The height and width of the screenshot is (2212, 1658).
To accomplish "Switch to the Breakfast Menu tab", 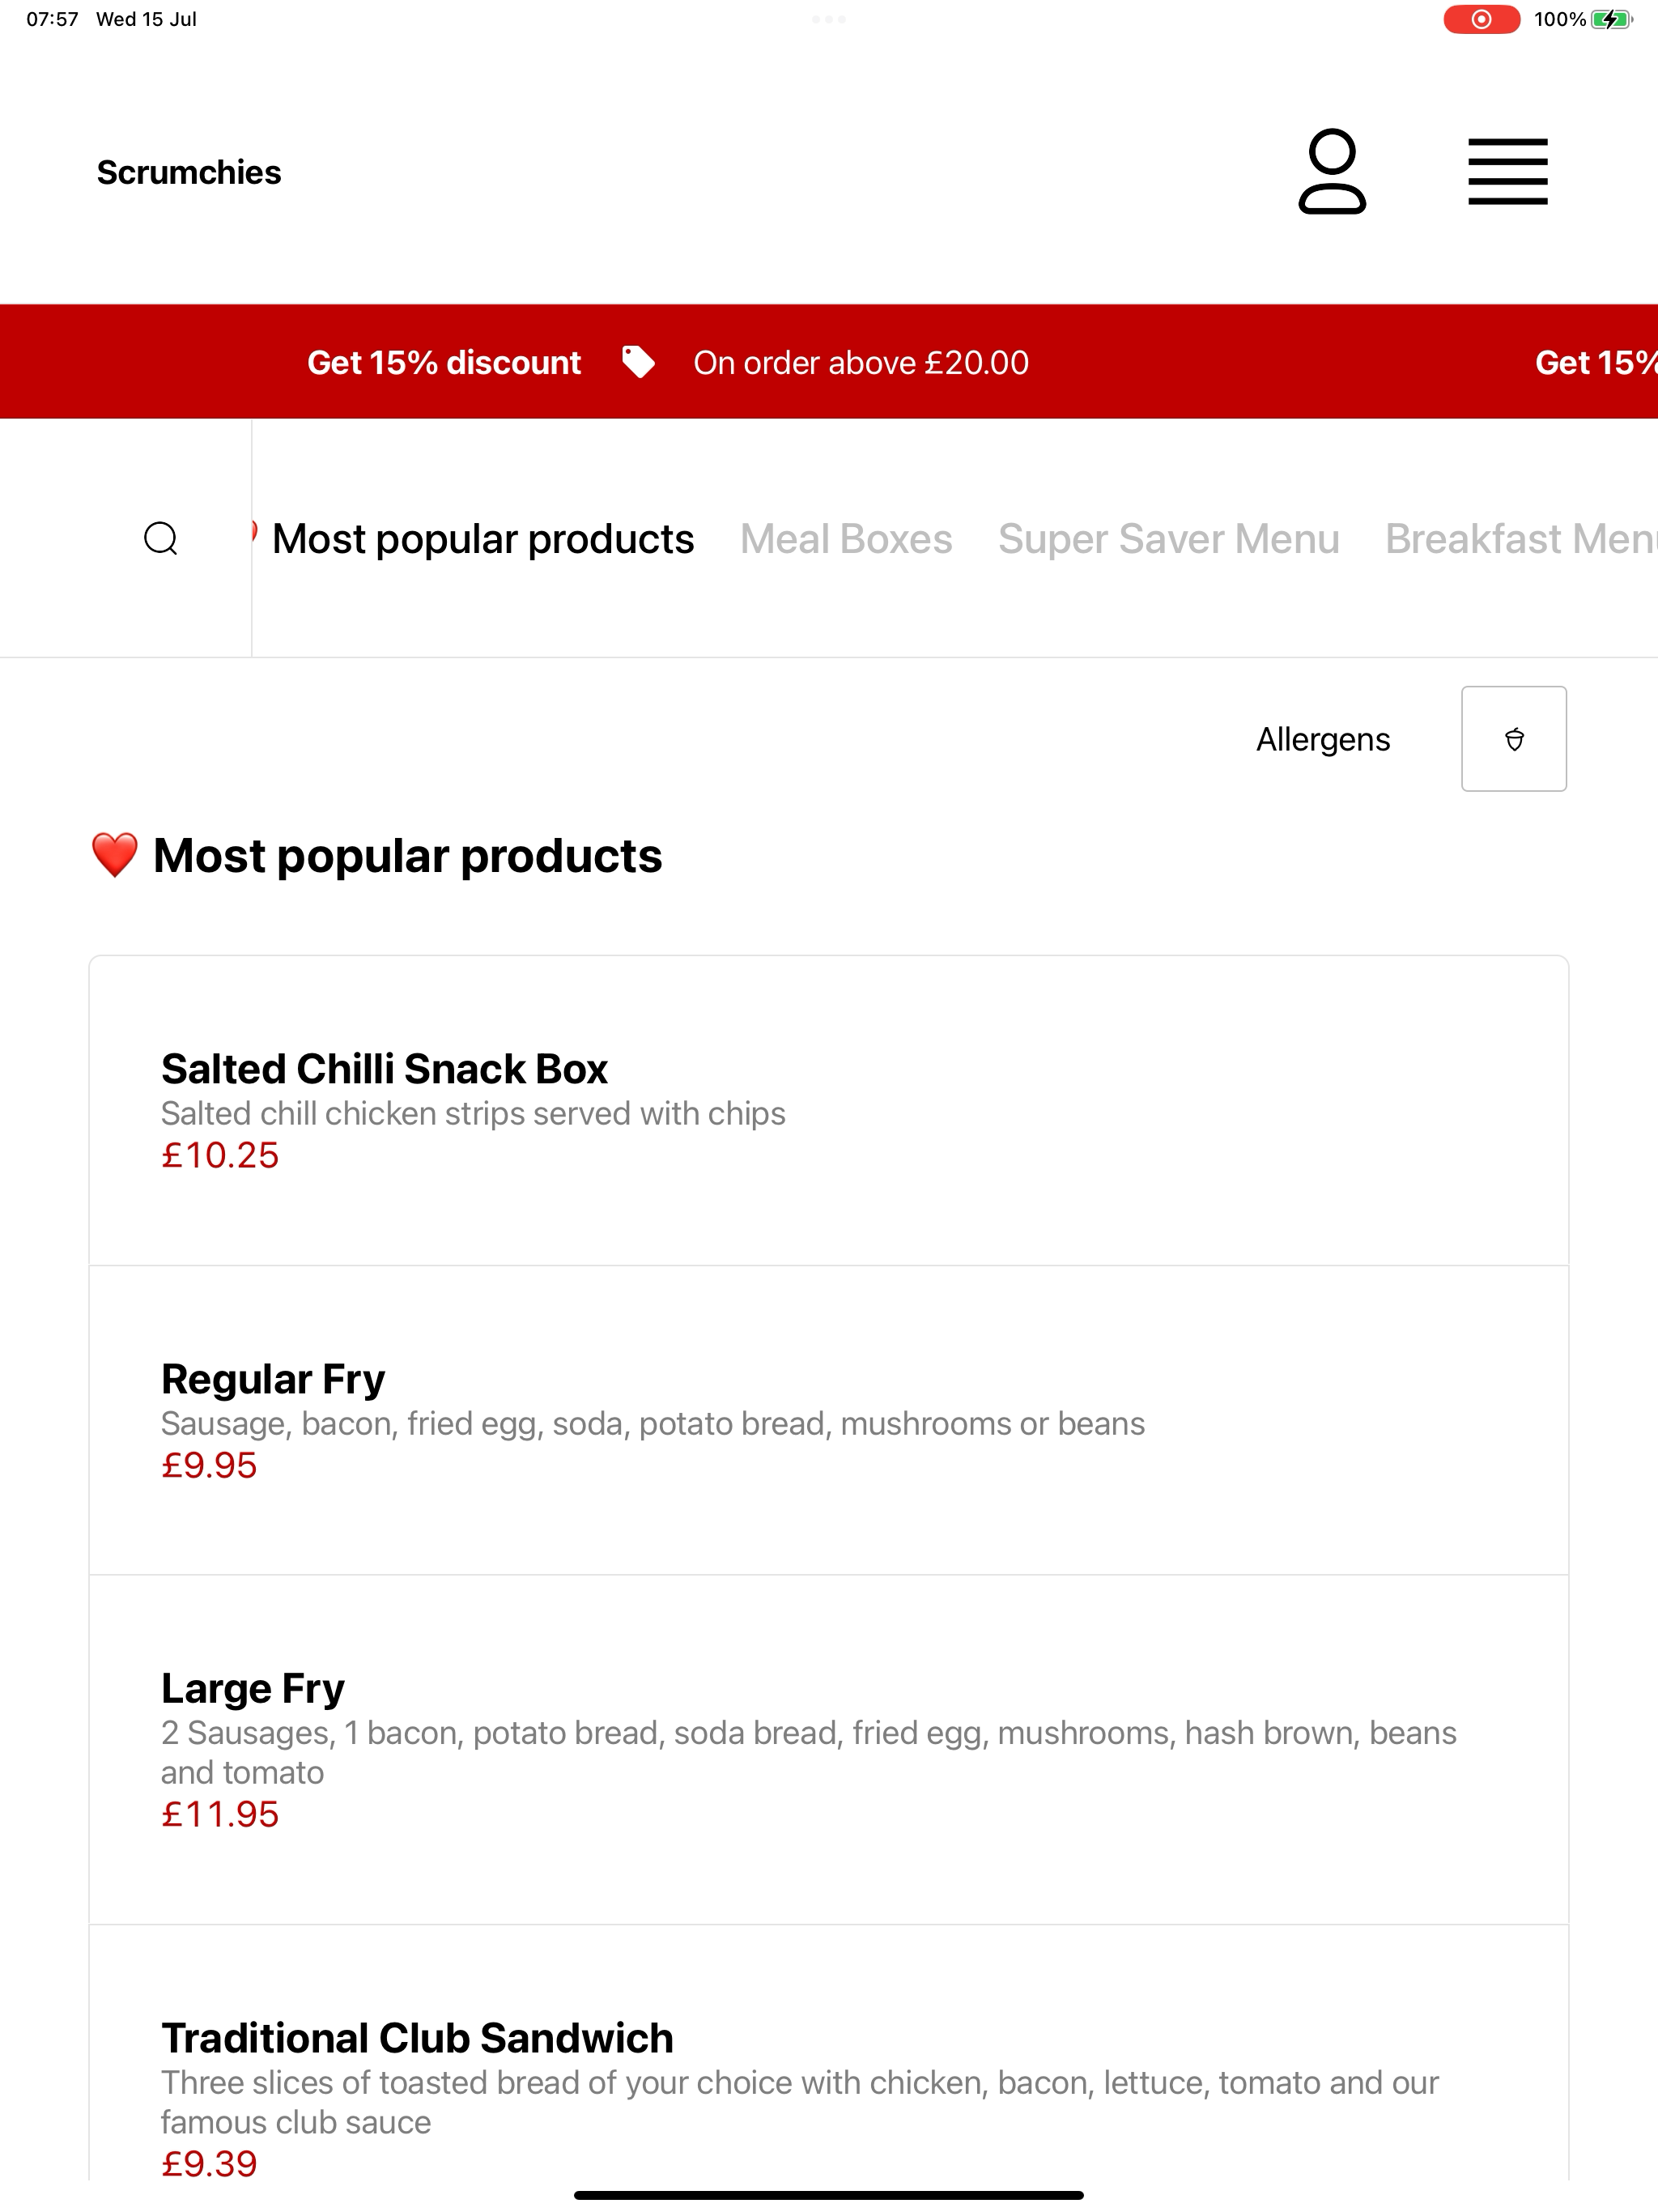I will click(x=1521, y=539).
